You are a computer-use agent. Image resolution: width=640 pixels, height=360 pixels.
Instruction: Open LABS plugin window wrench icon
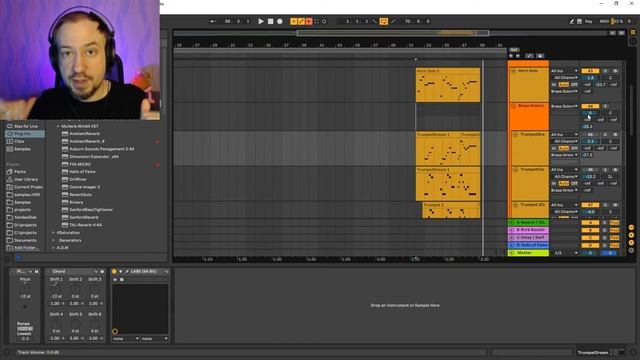pyautogui.click(x=127, y=271)
